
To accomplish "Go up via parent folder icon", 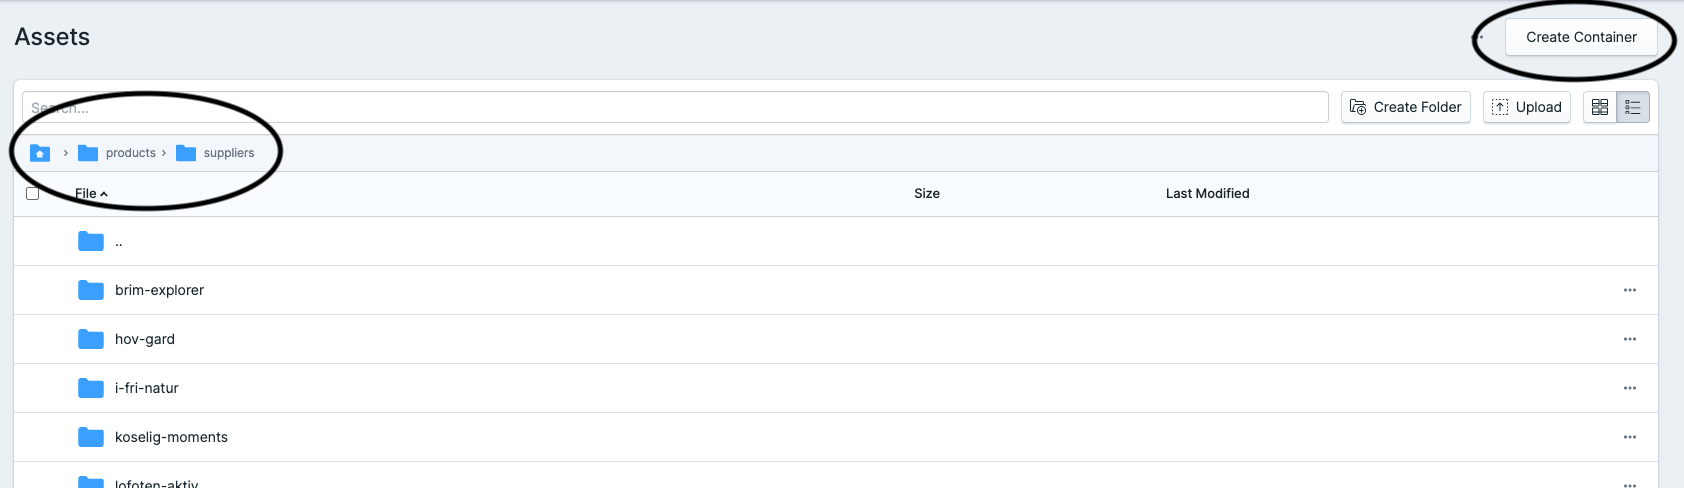I will click(91, 241).
